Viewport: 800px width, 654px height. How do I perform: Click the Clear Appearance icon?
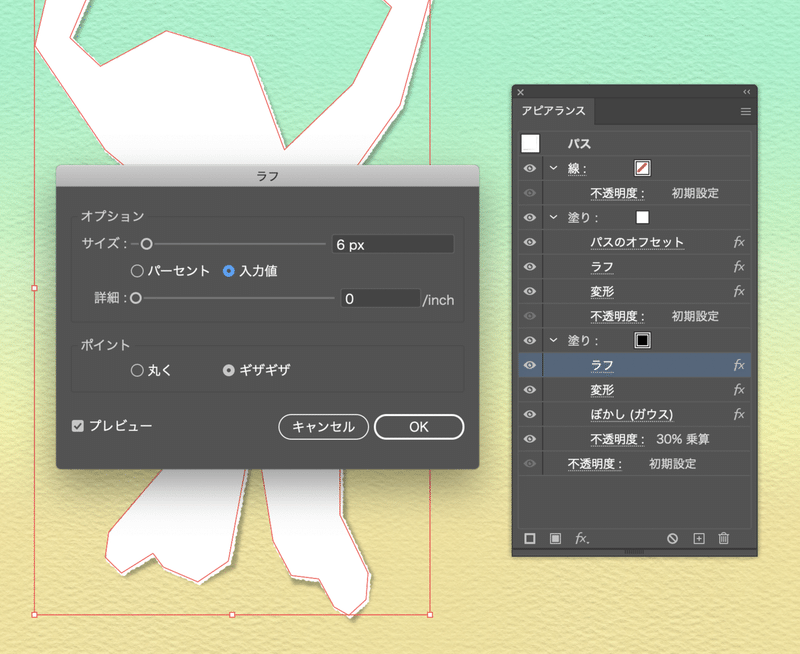[x=672, y=538]
